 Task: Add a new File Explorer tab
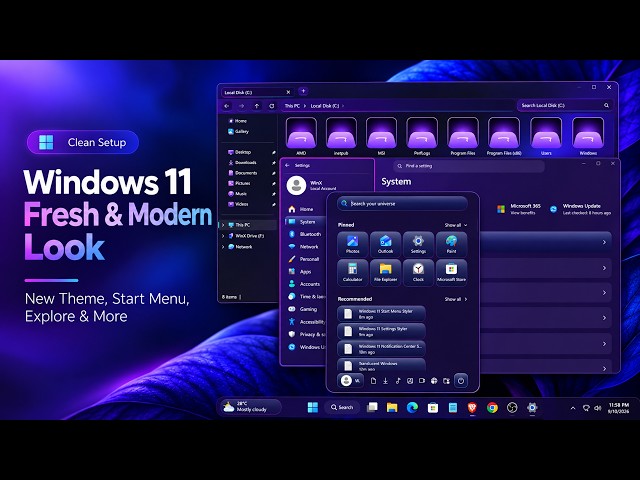coord(303,91)
